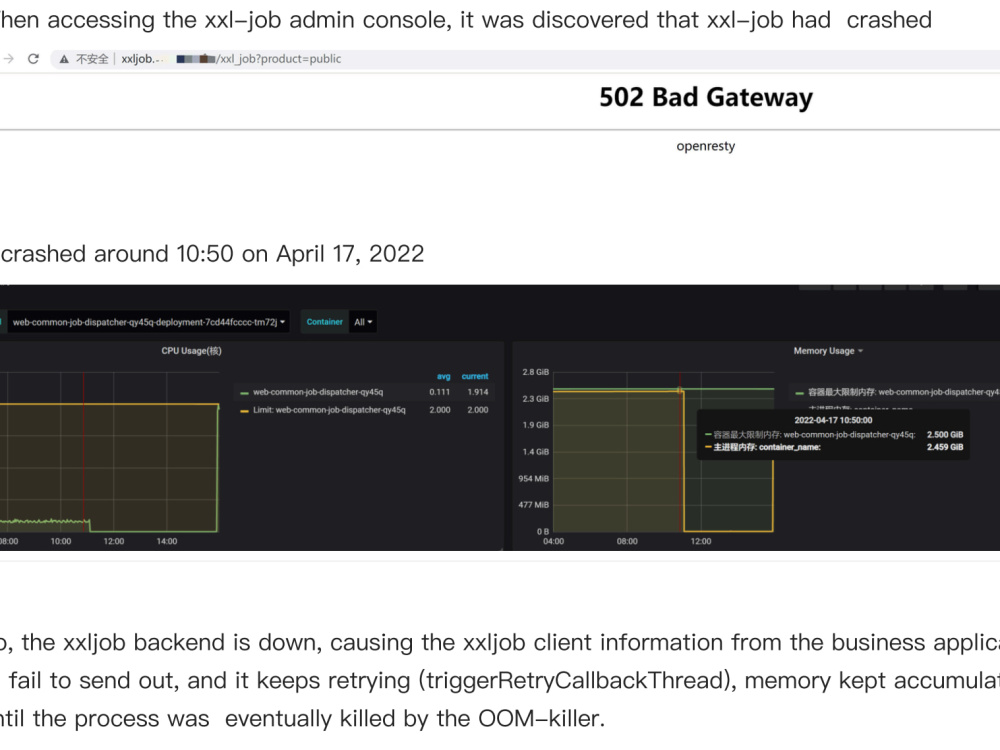This screenshot has width=1000, height=750.
Task: Open the Memory Usage panel menu
Action: point(828,351)
